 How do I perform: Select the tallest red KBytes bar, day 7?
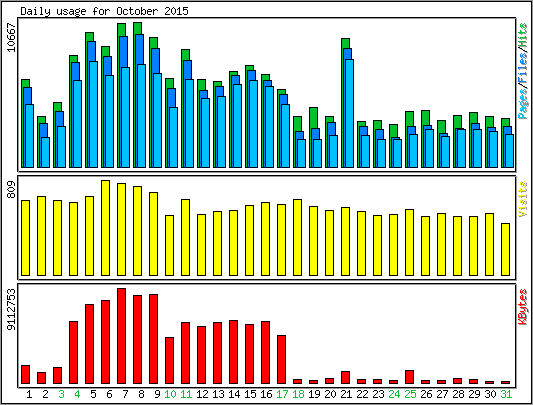click(121, 336)
